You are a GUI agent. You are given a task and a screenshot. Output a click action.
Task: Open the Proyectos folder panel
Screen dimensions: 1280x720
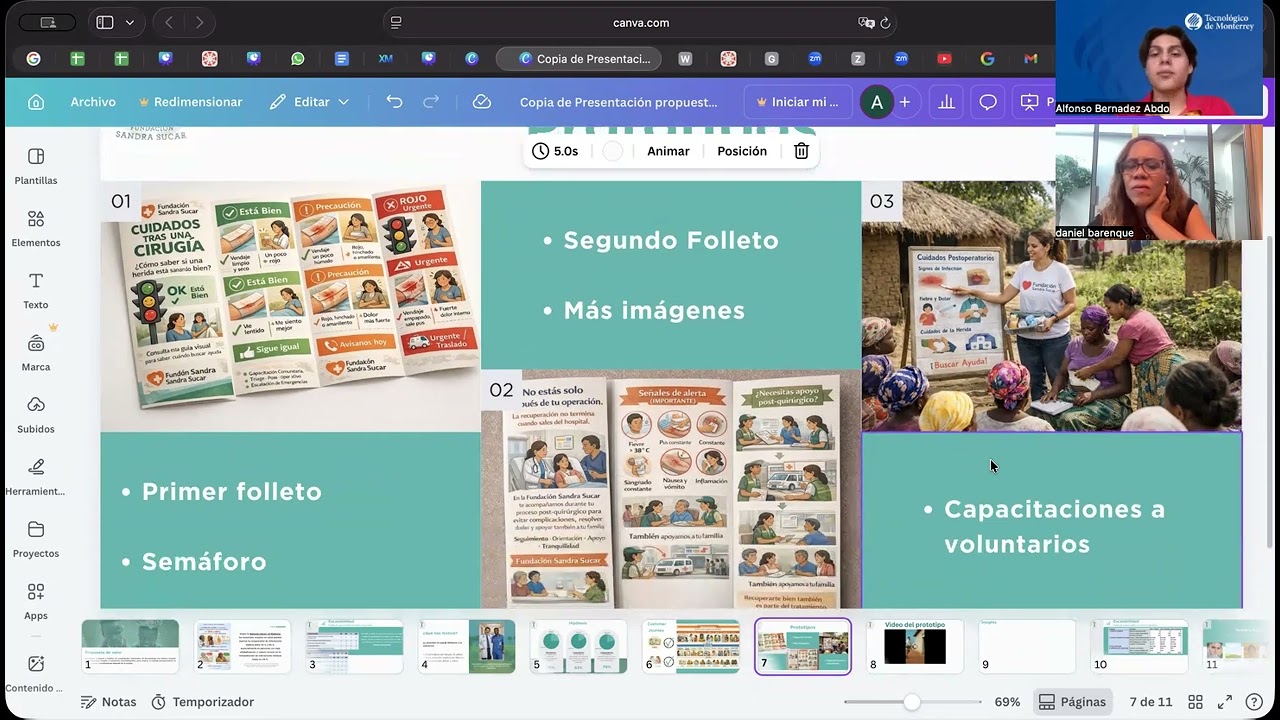[x=36, y=538]
